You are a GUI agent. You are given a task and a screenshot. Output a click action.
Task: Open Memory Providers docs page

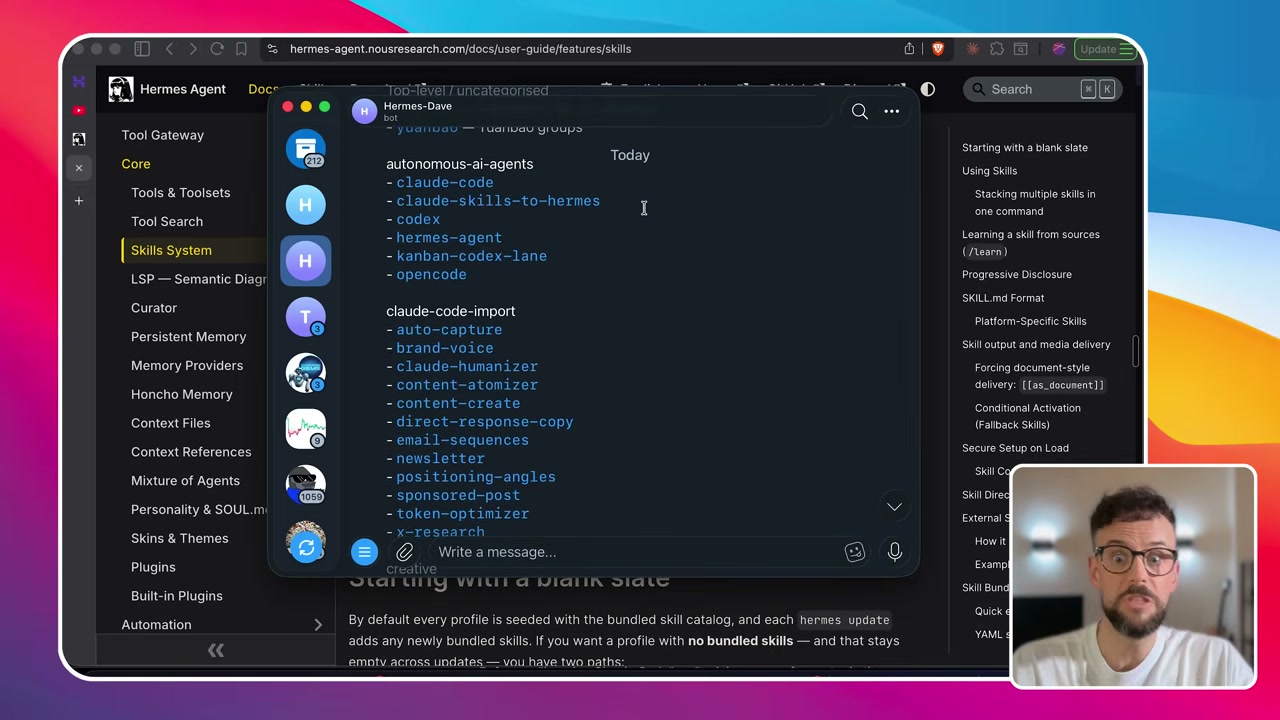187,366
